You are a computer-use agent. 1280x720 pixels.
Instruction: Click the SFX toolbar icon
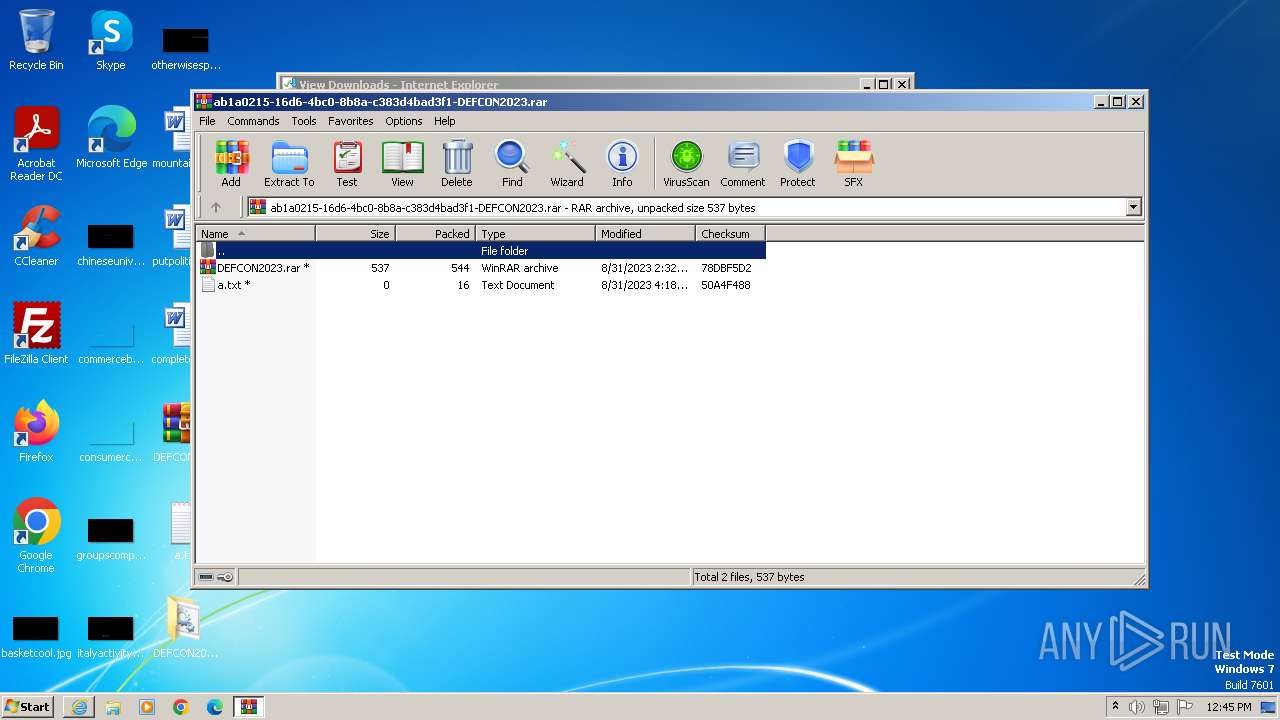click(853, 163)
